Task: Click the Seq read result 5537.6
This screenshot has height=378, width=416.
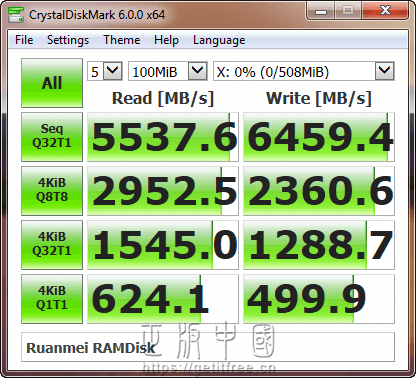Action: click(x=163, y=137)
